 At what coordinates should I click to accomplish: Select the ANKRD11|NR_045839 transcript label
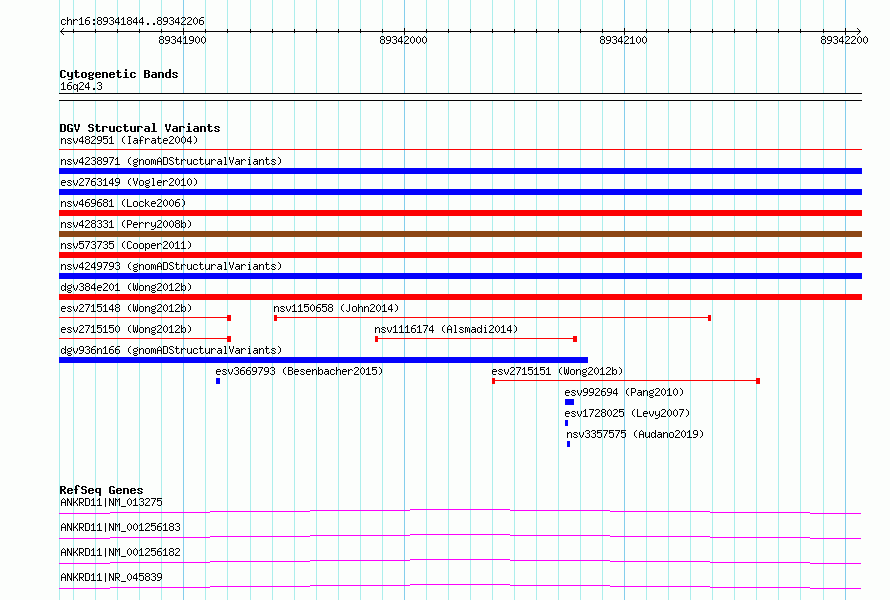click(x=111, y=577)
